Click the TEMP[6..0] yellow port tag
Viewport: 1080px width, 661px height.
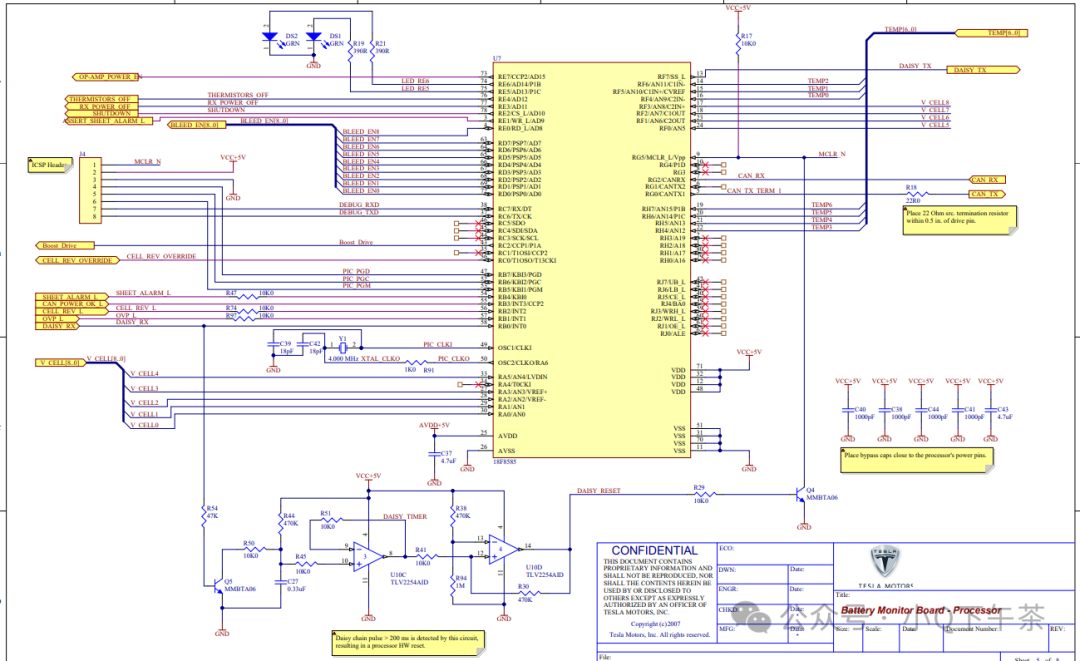[x=992, y=33]
